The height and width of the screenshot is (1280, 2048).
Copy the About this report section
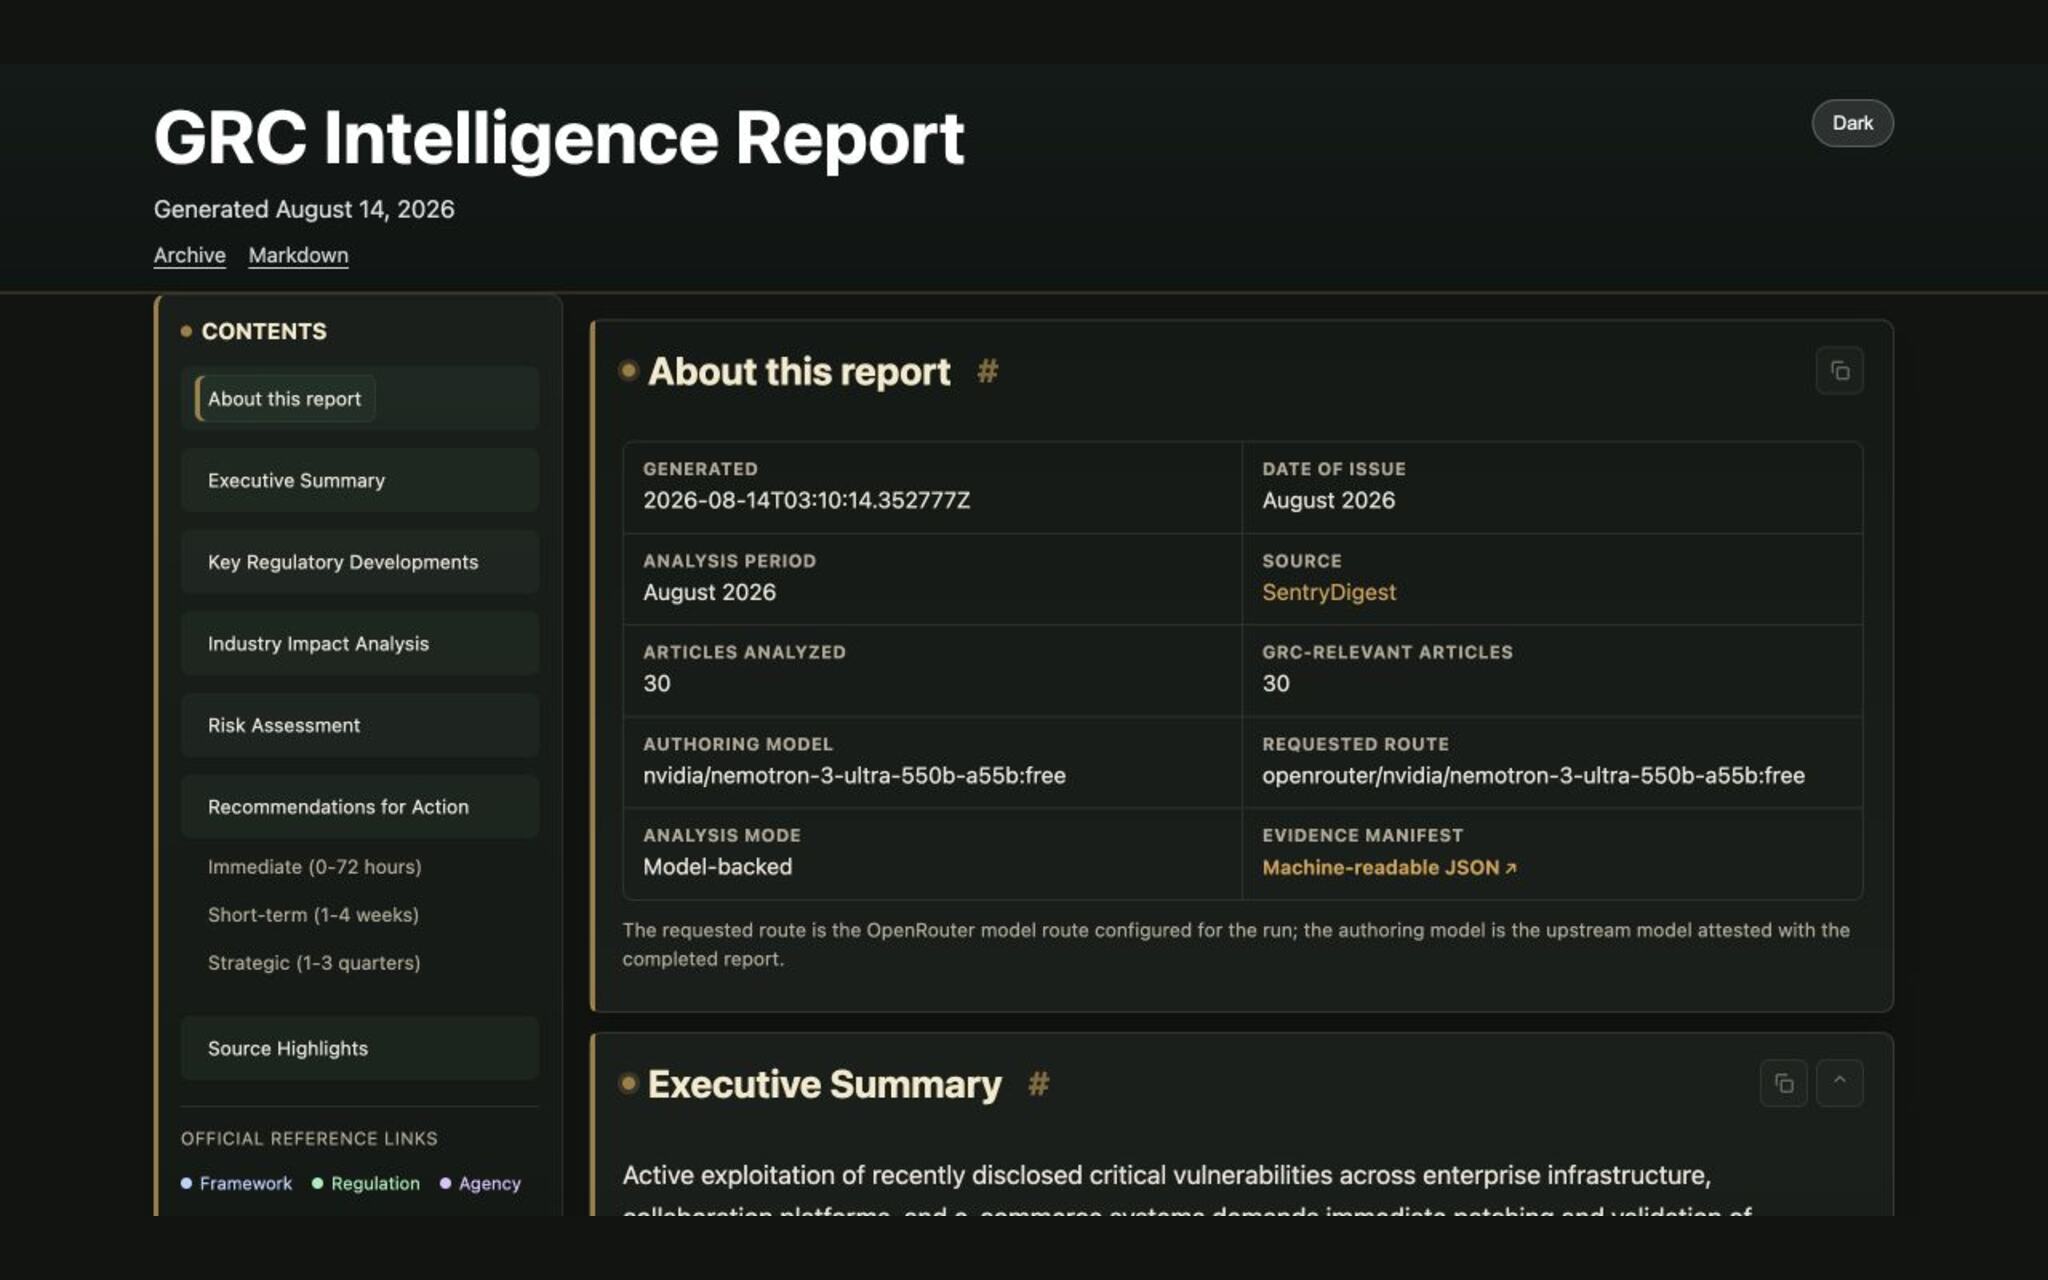click(x=1839, y=371)
